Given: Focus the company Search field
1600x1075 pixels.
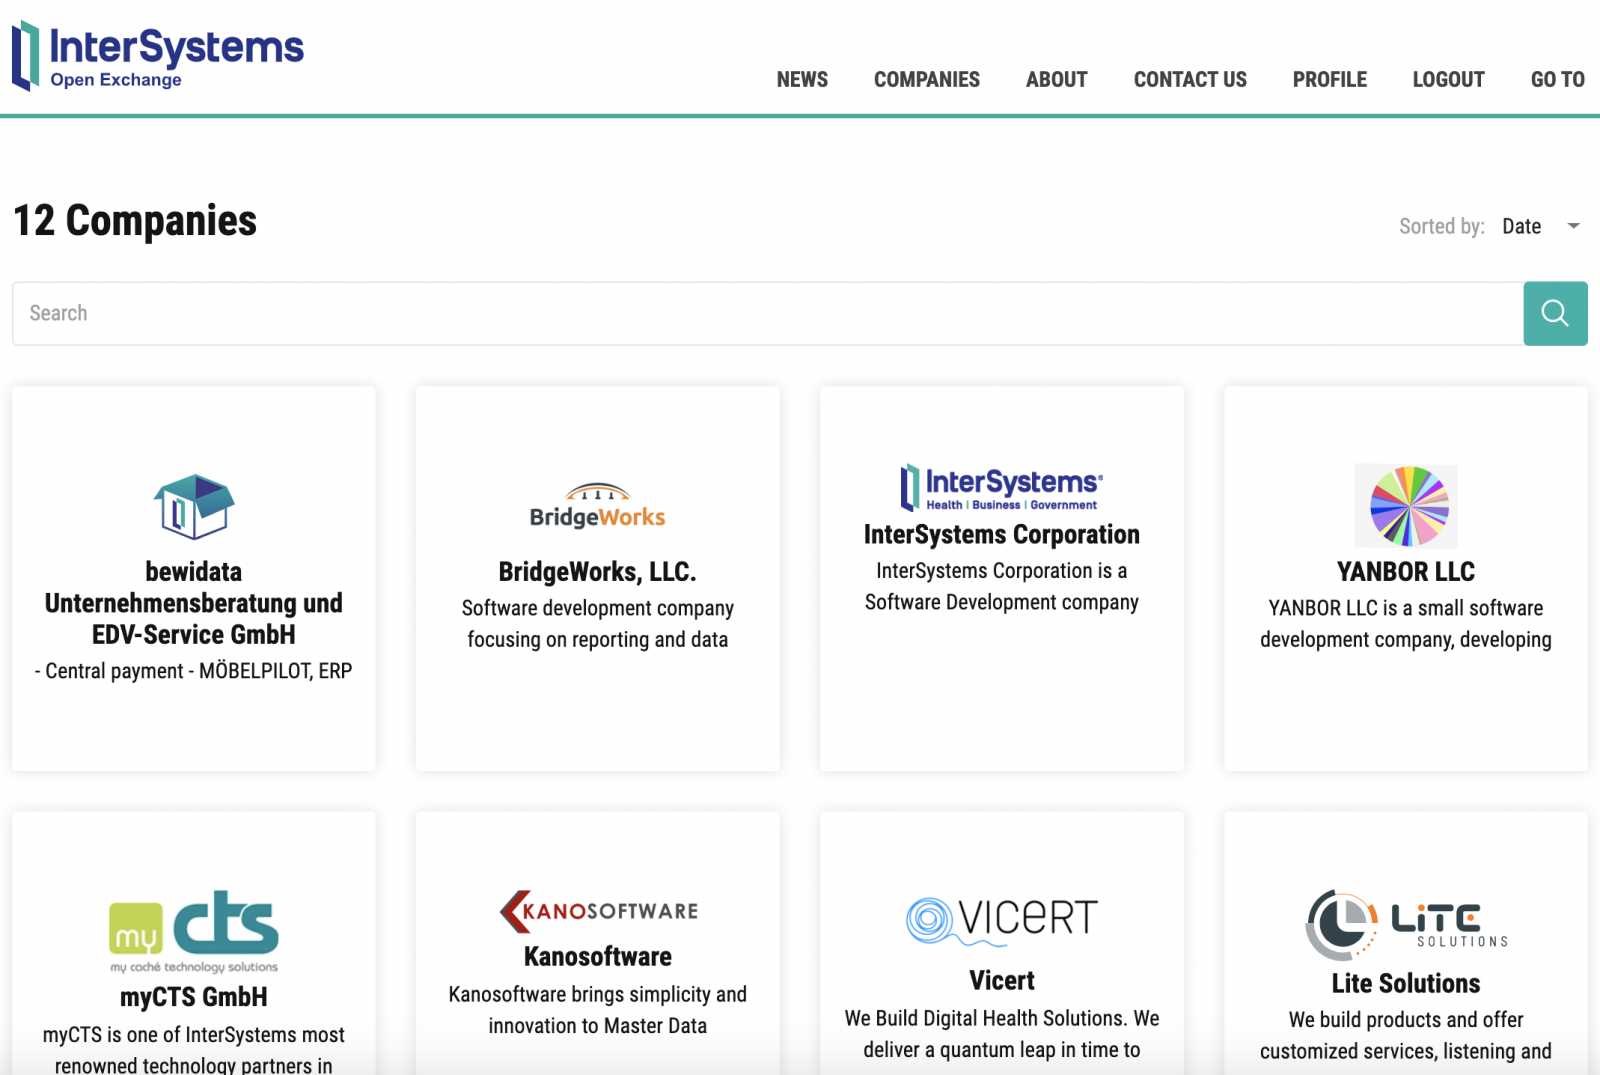Looking at the screenshot, I should 768,313.
